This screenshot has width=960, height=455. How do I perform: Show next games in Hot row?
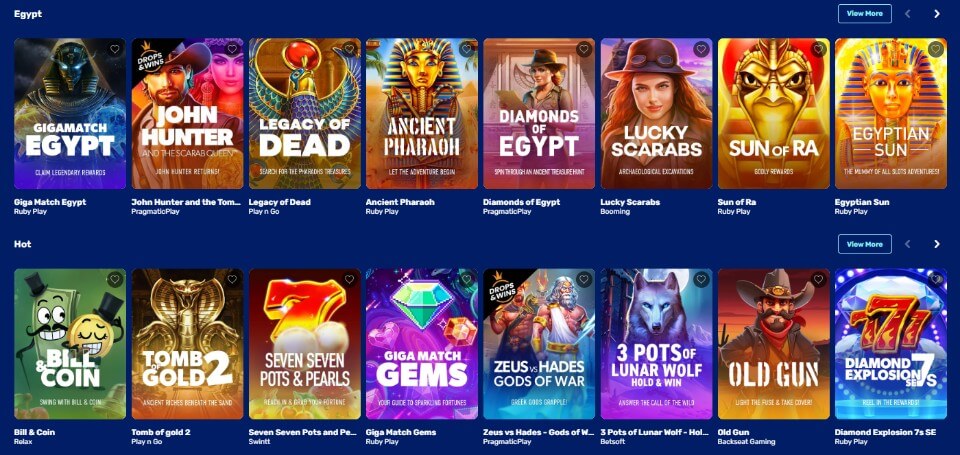[937, 244]
